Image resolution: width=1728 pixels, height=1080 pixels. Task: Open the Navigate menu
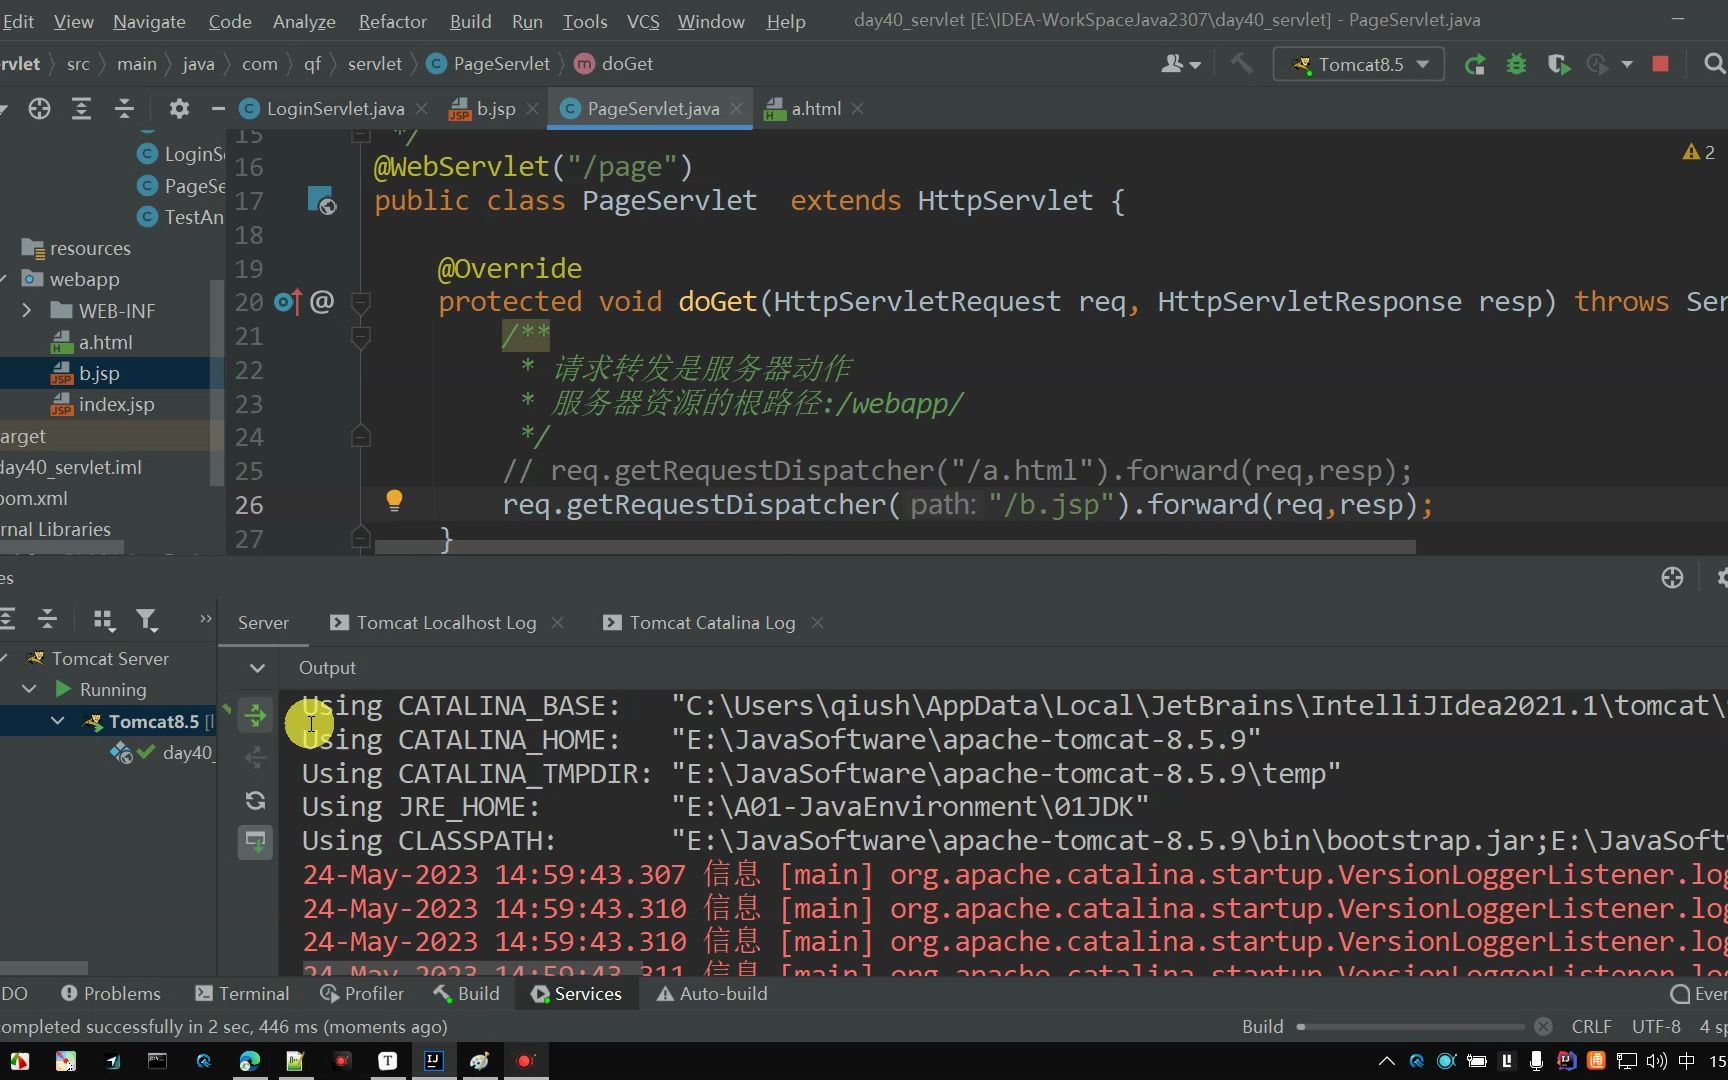click(149, 21)
